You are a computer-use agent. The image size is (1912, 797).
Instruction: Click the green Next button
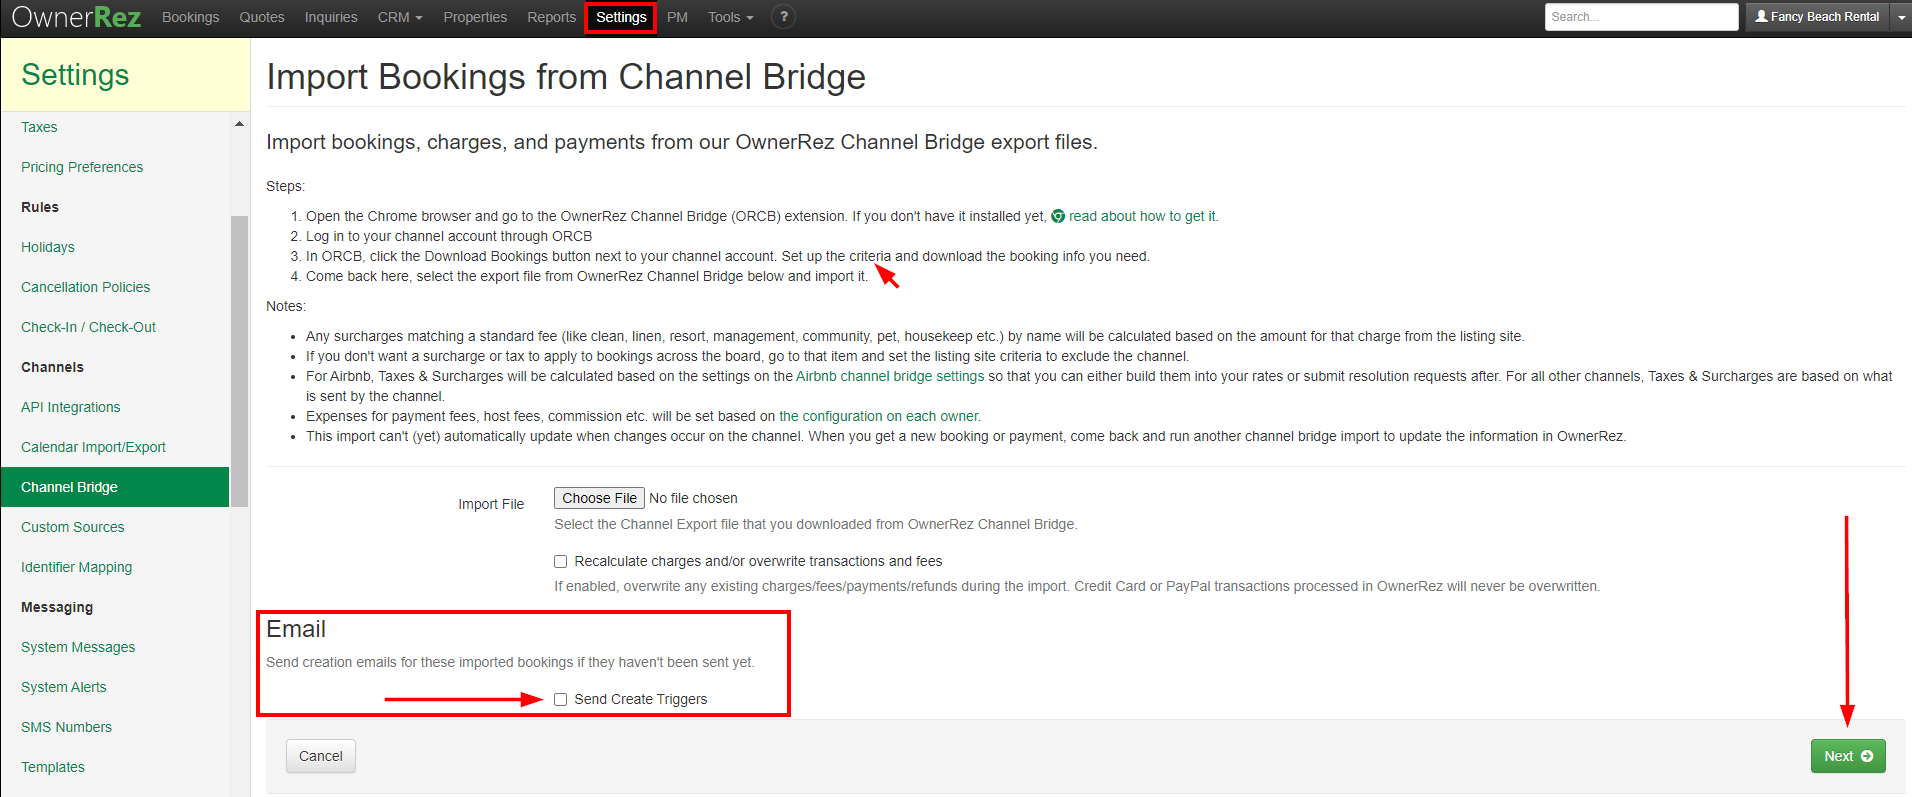[1847, 756]
